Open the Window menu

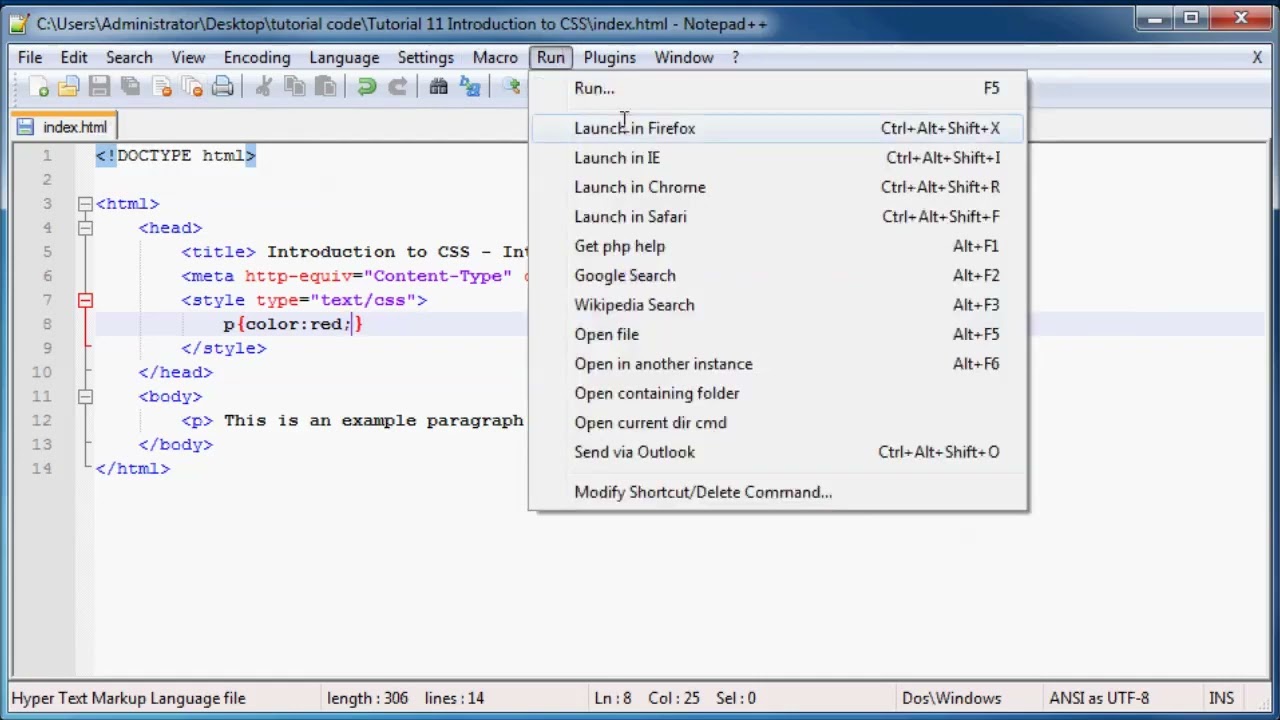684,58
